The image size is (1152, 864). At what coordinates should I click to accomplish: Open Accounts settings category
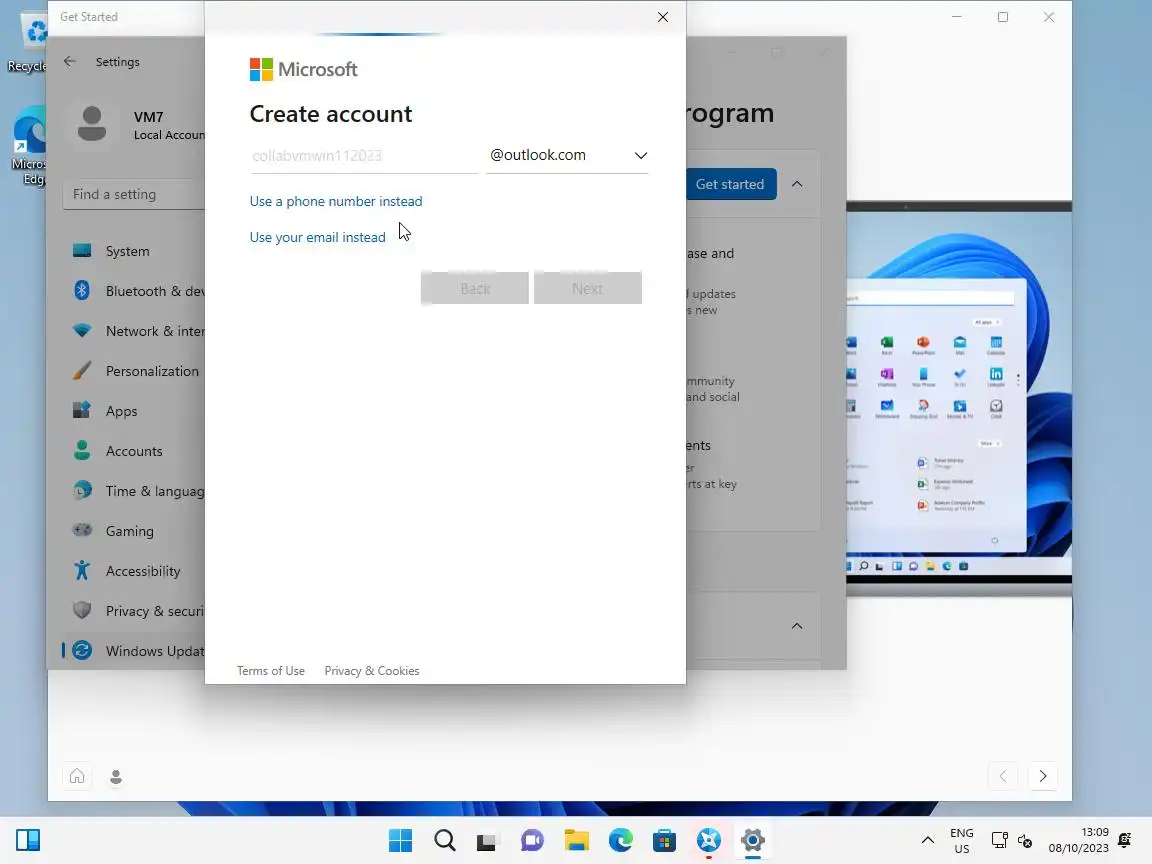pyautogui.click(x=134, y=451)
